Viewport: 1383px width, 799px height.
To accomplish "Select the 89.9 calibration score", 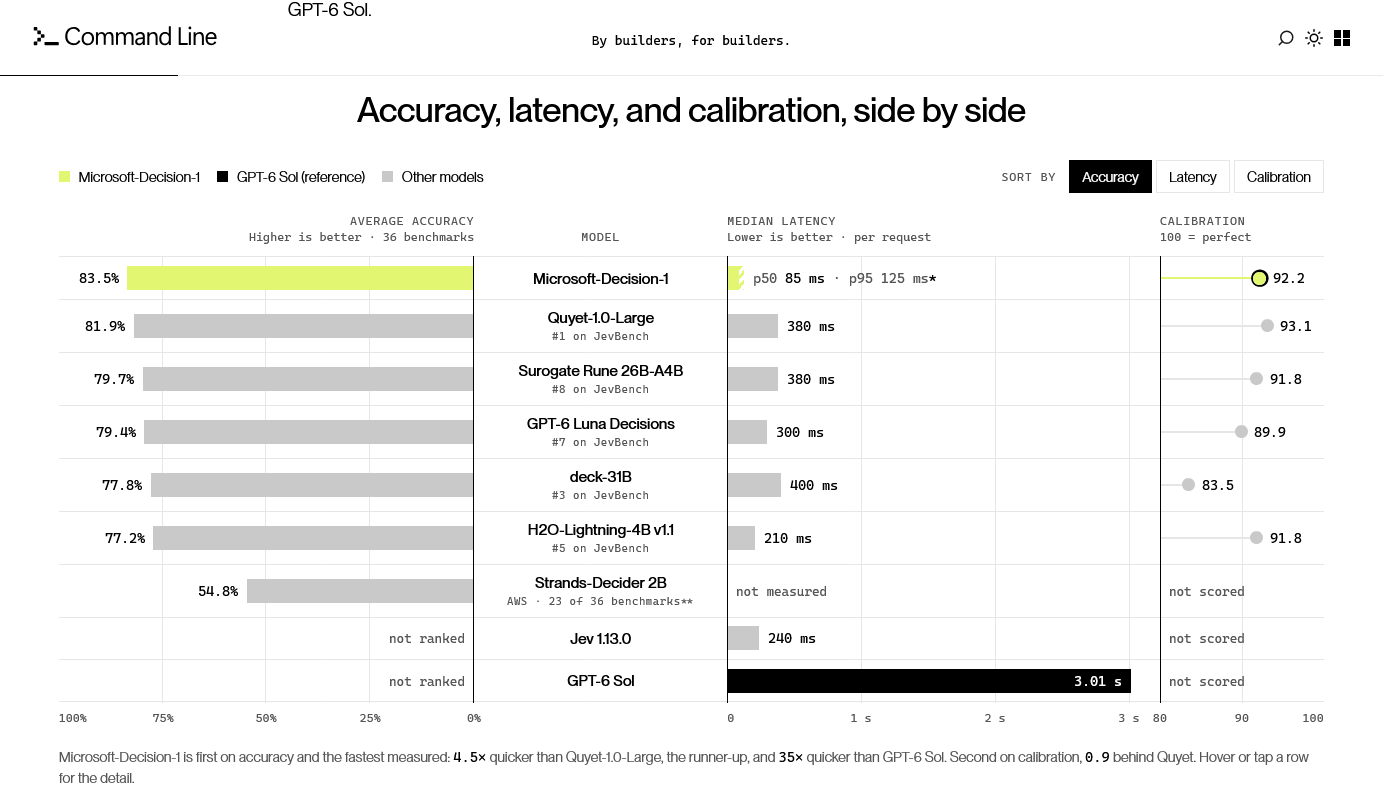I will coord(1270,432).
